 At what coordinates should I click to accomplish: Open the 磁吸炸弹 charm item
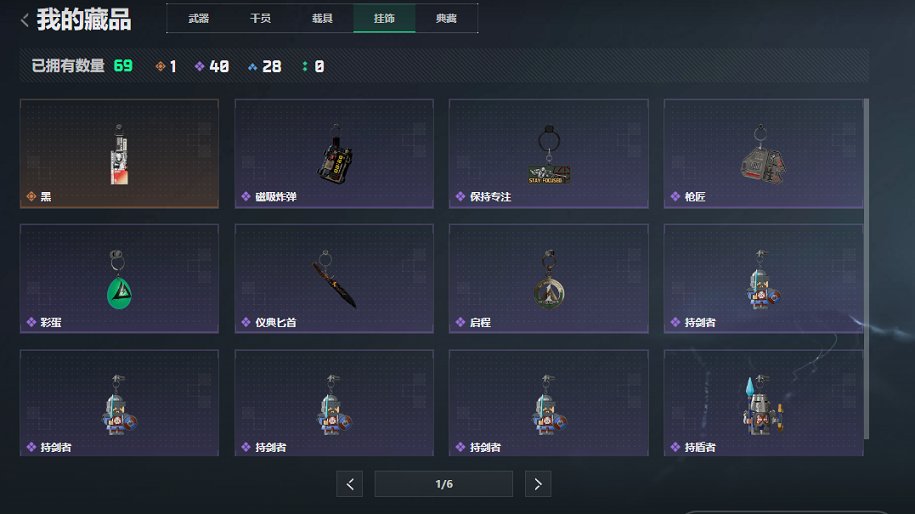pos(334,153)
